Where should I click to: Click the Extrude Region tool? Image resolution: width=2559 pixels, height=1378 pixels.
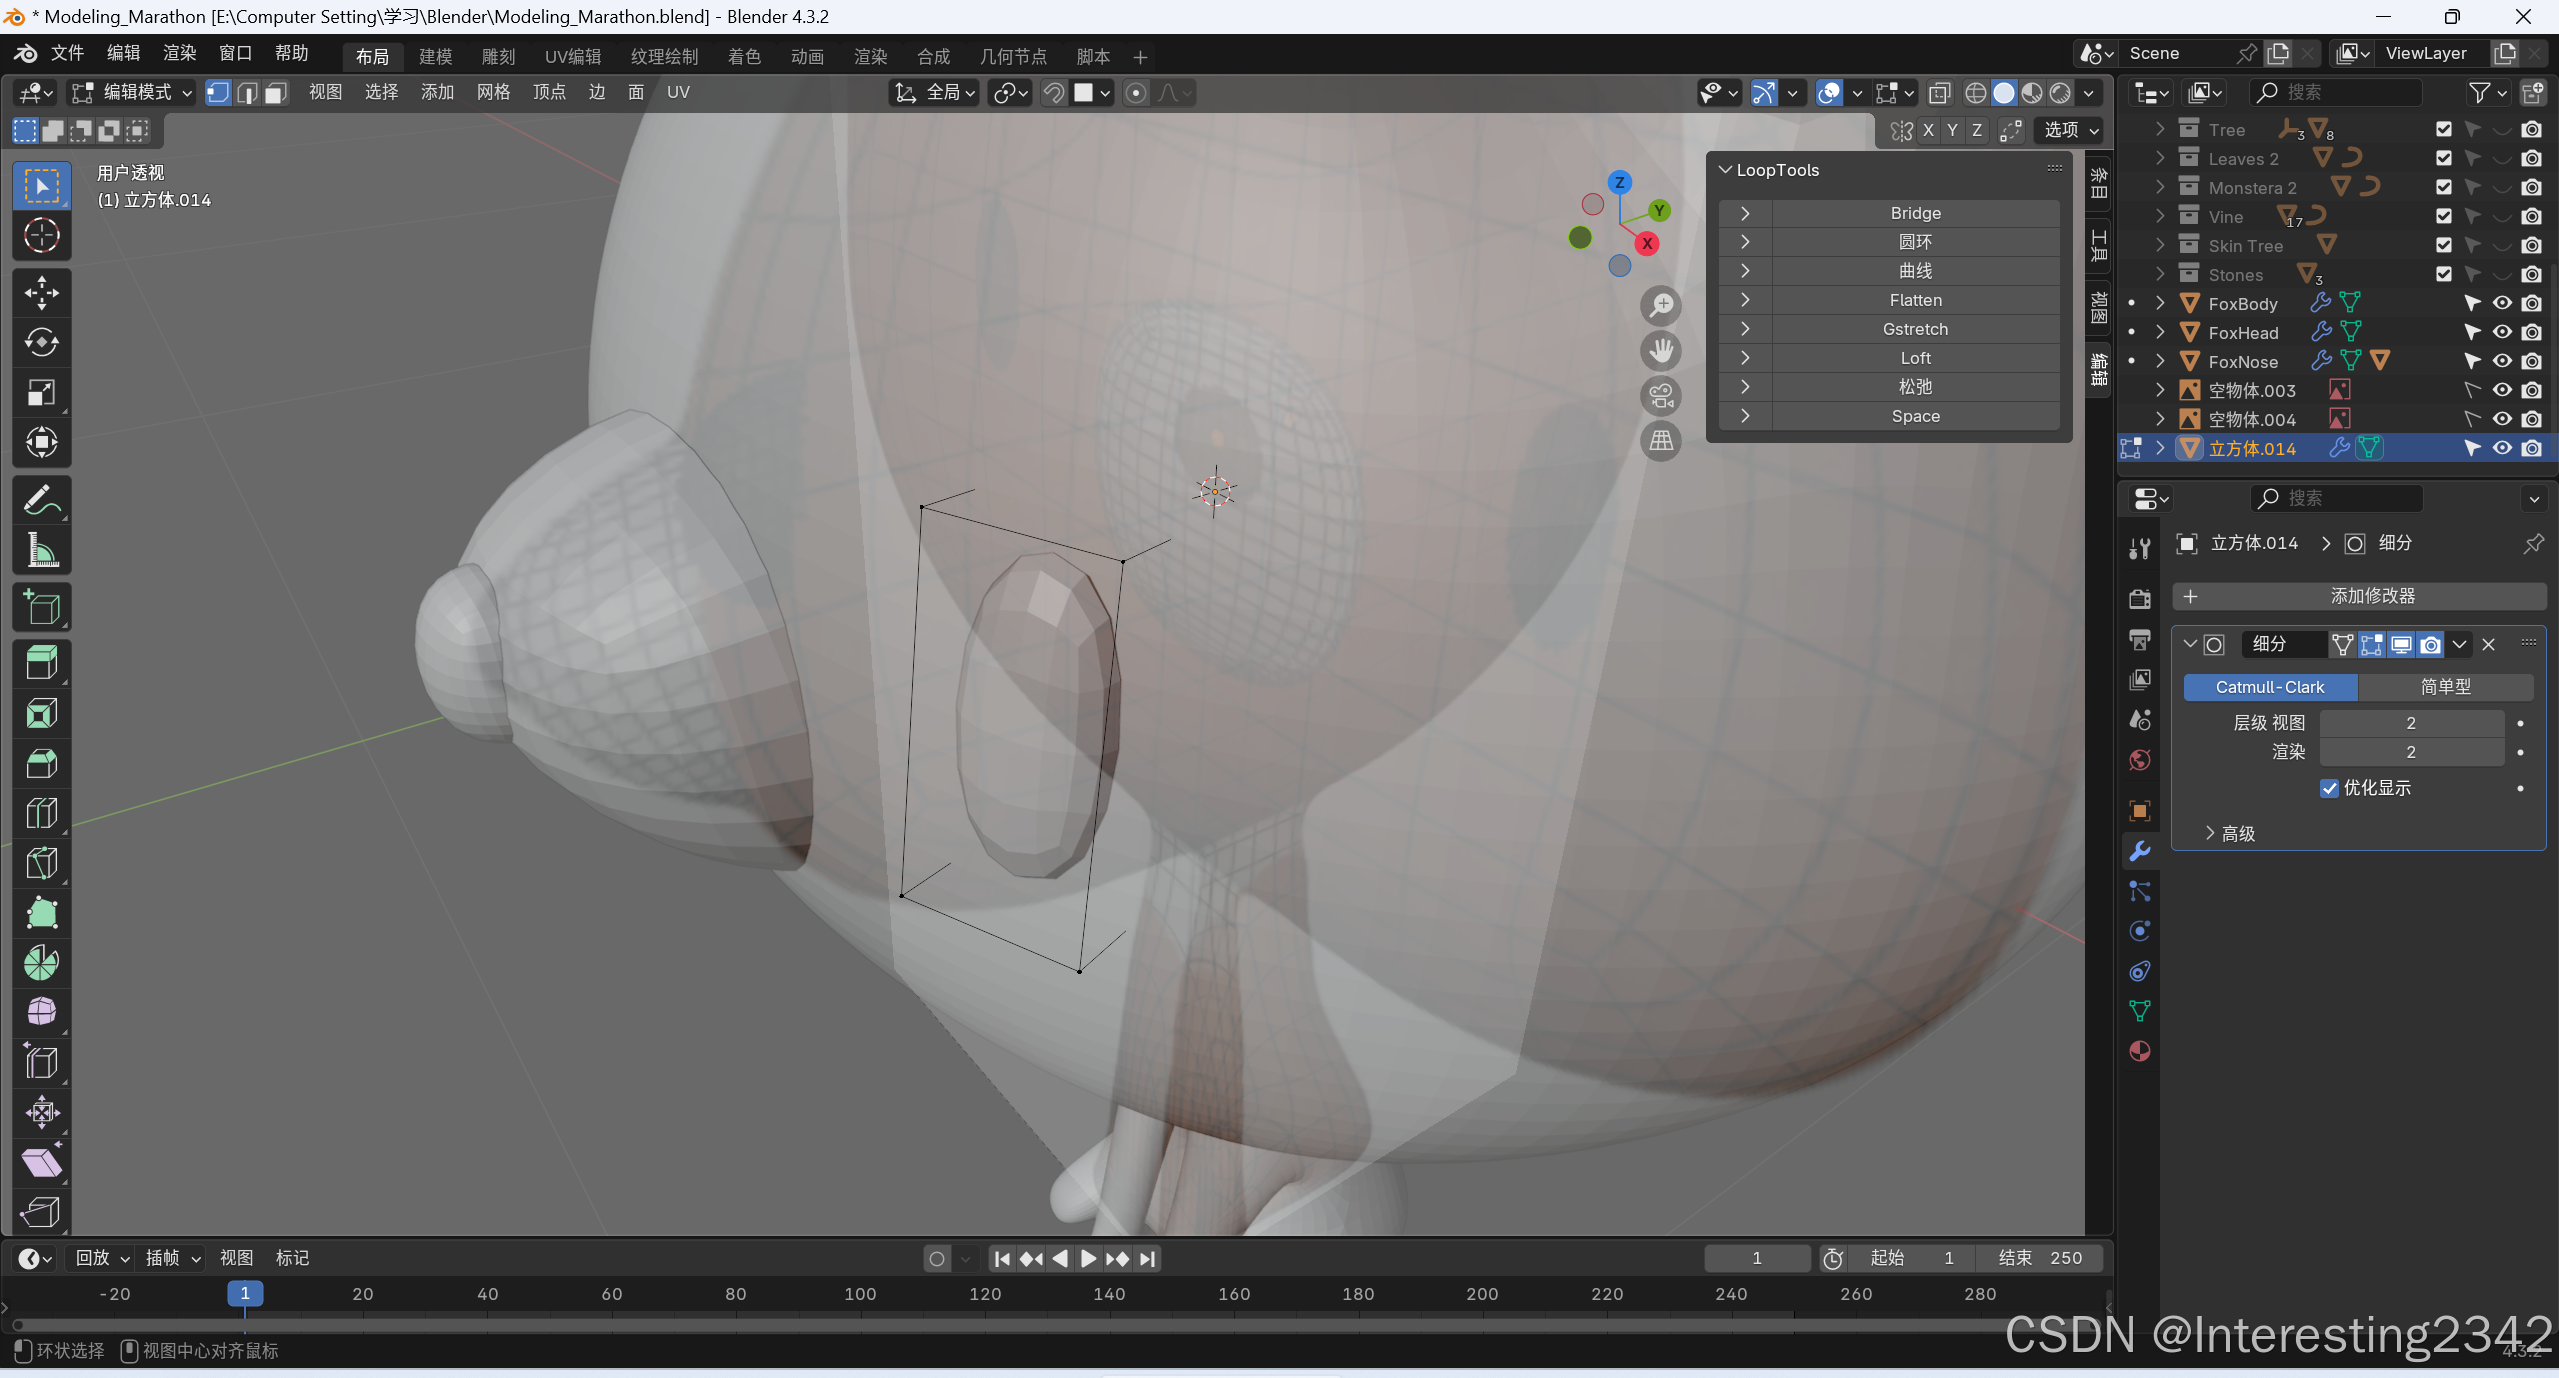(41, 663)
